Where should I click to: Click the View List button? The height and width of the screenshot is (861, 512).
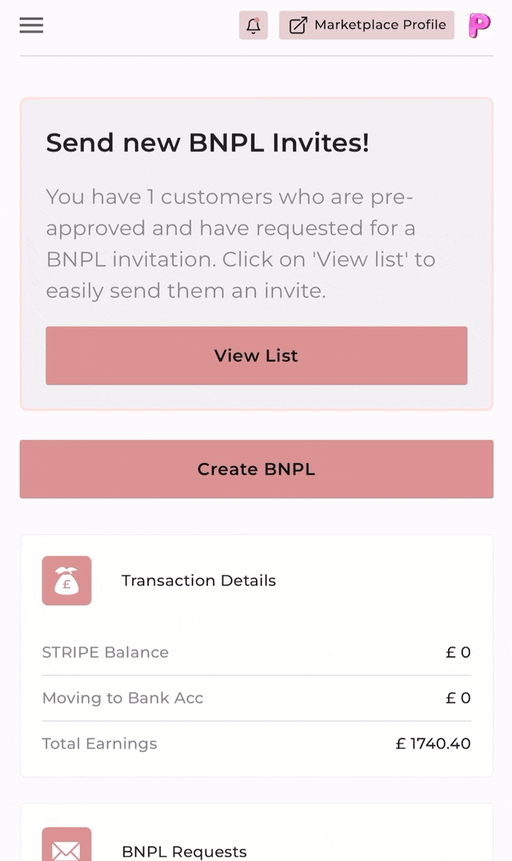coord(257,356)
